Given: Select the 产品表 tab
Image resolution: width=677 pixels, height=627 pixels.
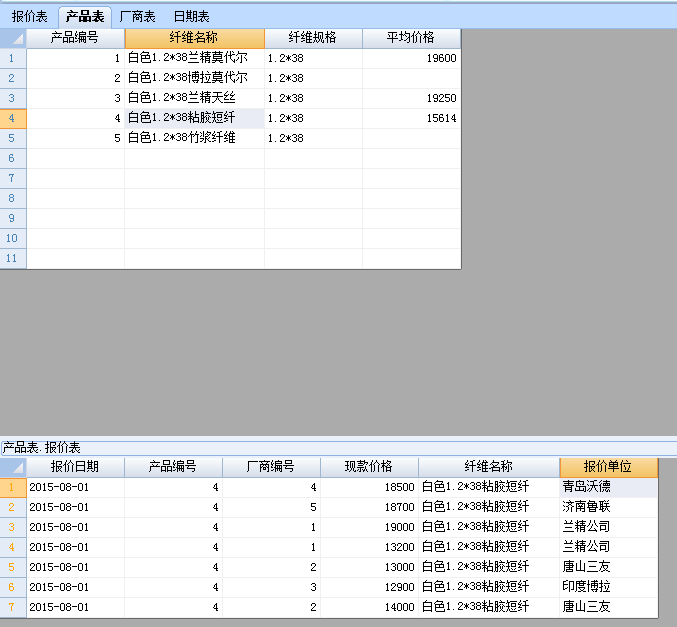Looking at the screenshot, I should (x=85, y=16).
